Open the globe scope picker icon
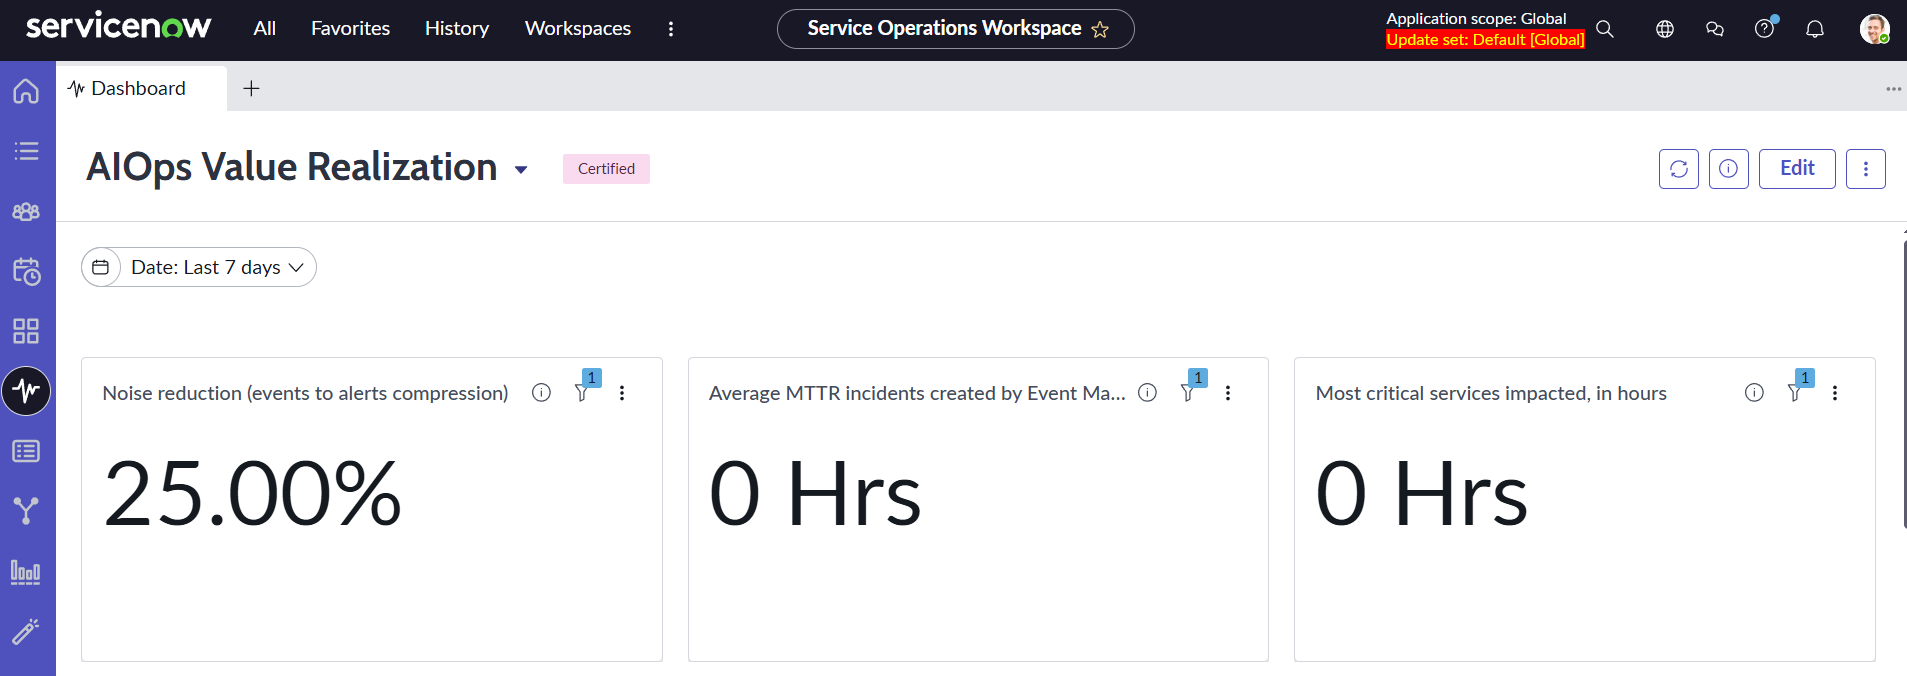Image resolution: width=1907 pixels, height=676 pixels. (1665, 29)
